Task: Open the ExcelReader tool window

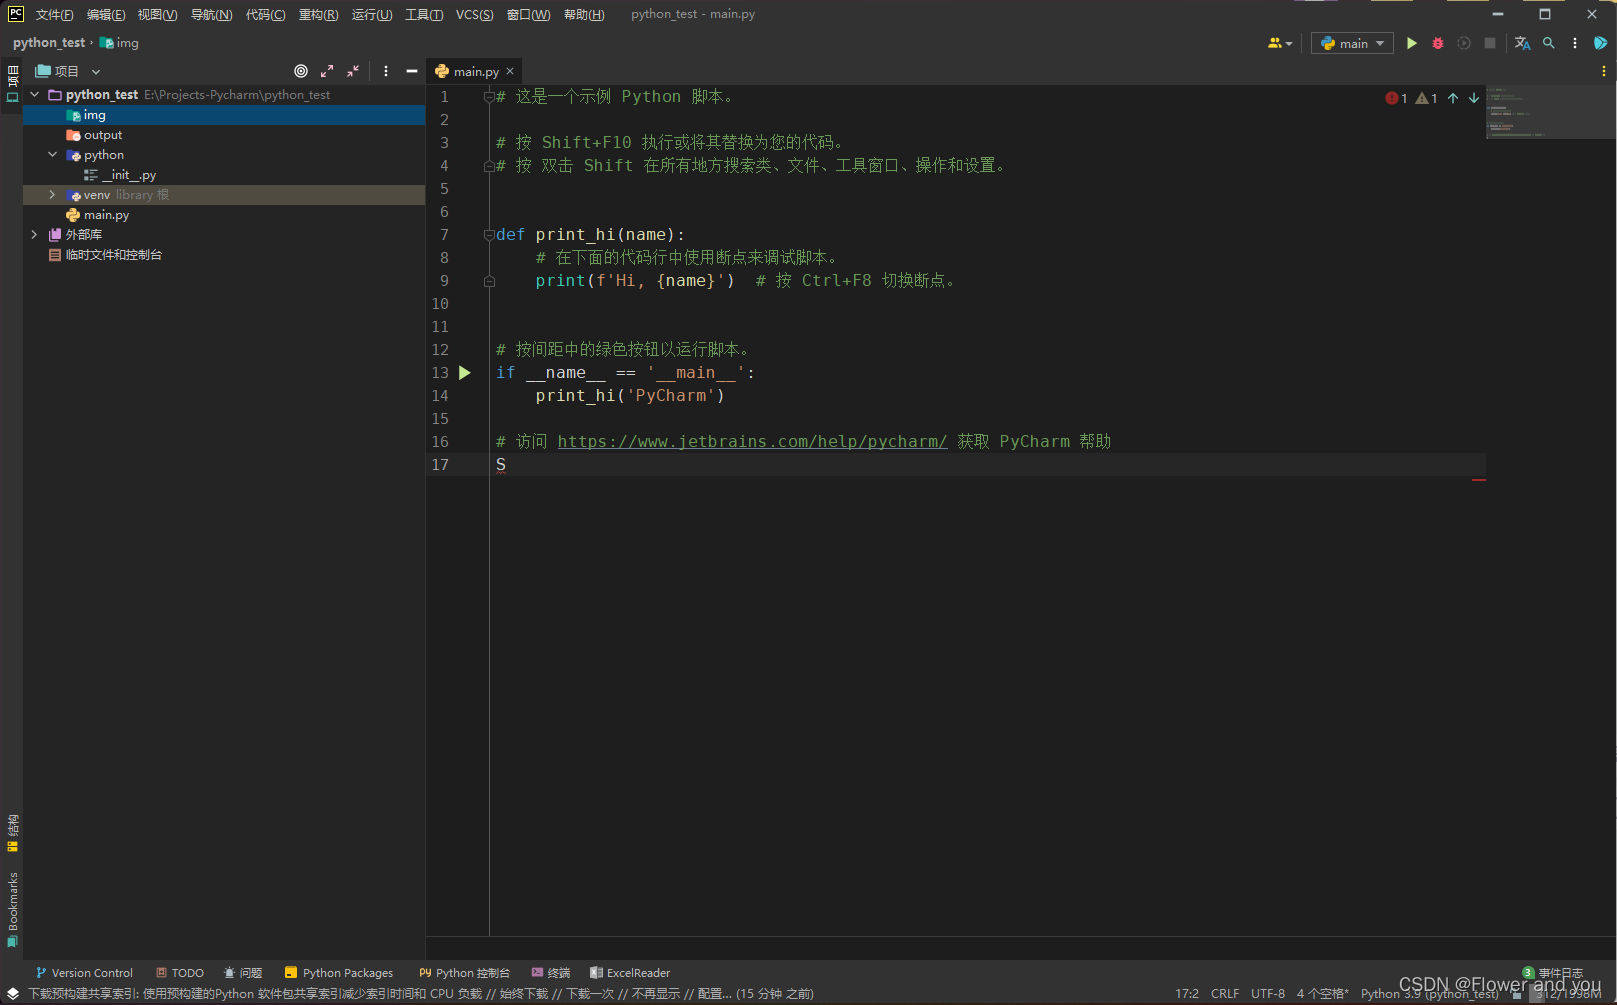Action: pos(629,972)
